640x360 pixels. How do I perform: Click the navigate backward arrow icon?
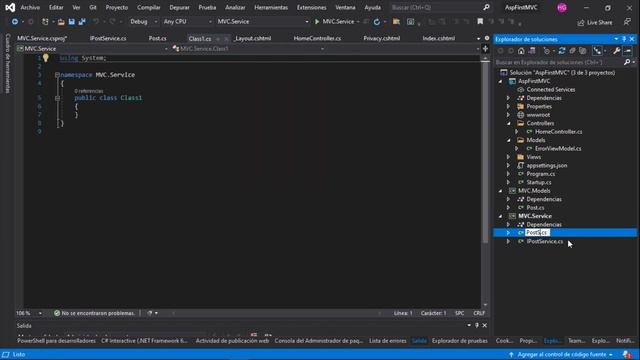click(x=14, y=22)
